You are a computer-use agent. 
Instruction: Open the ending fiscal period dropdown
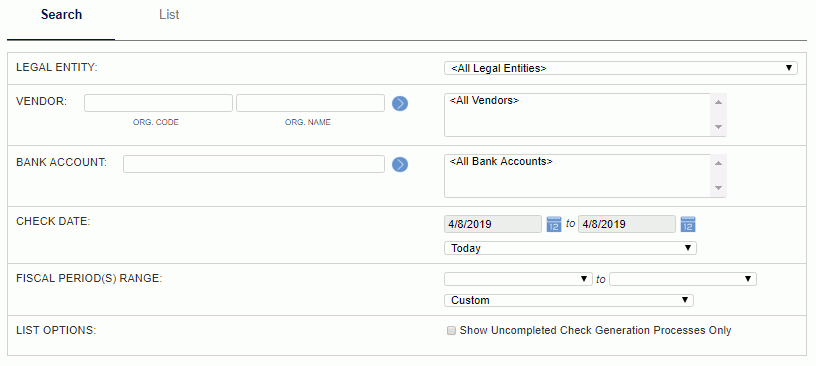(x=683, y=279)
